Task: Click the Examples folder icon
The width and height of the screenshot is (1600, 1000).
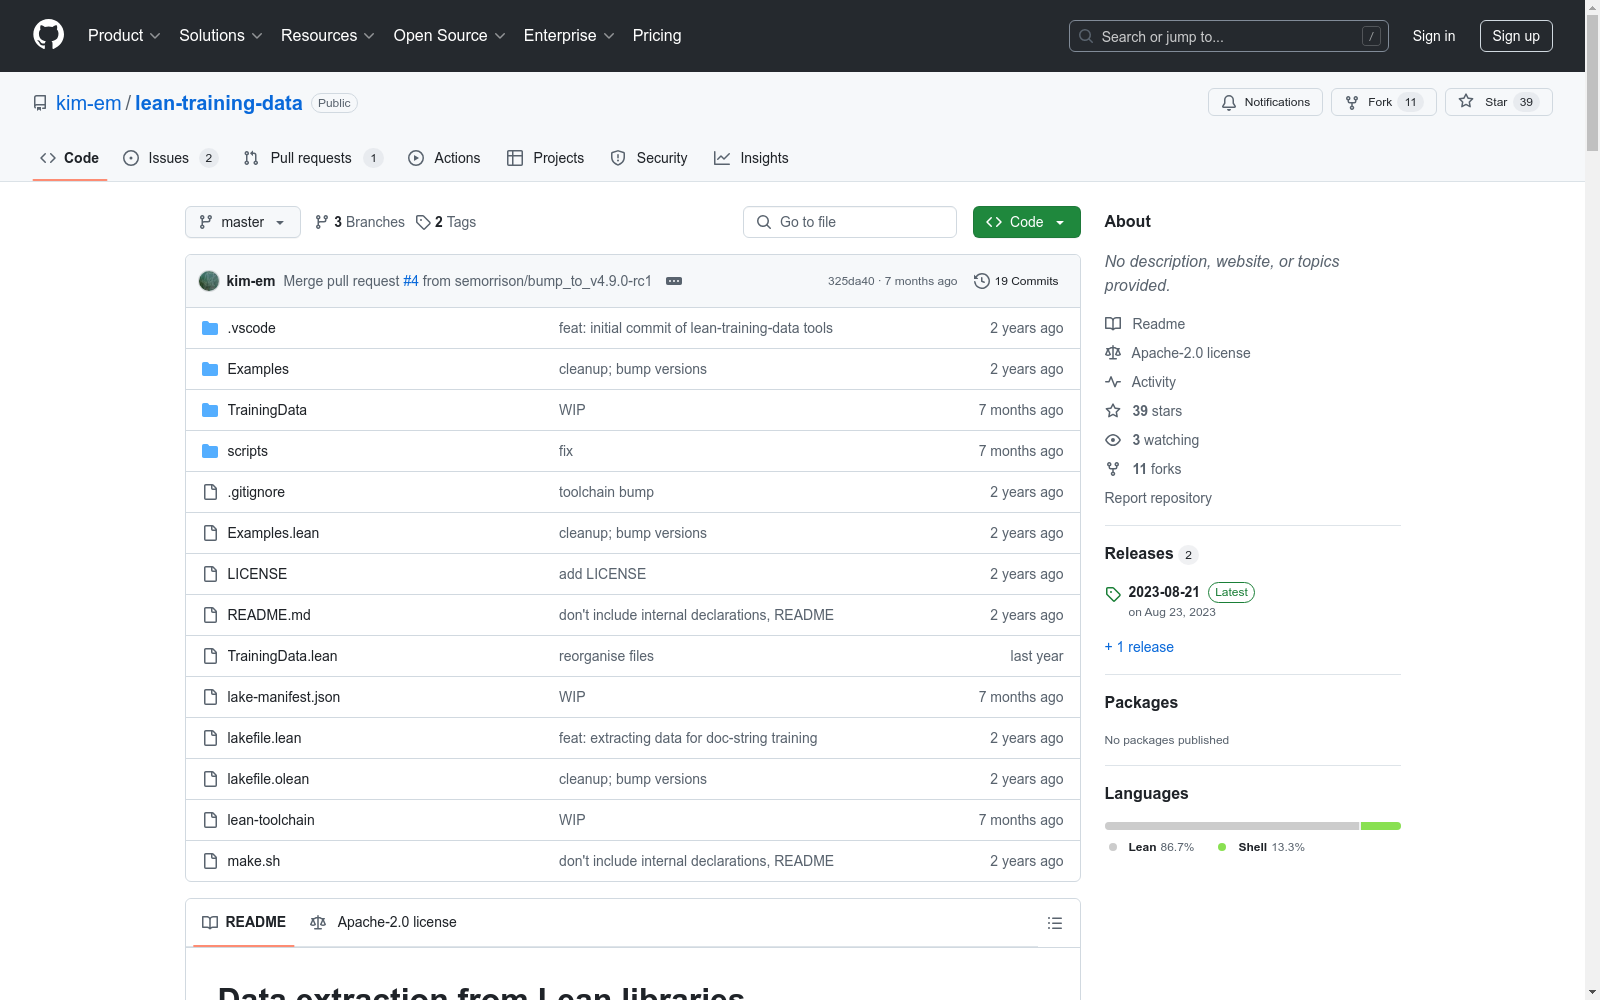Action: (210, 369)
